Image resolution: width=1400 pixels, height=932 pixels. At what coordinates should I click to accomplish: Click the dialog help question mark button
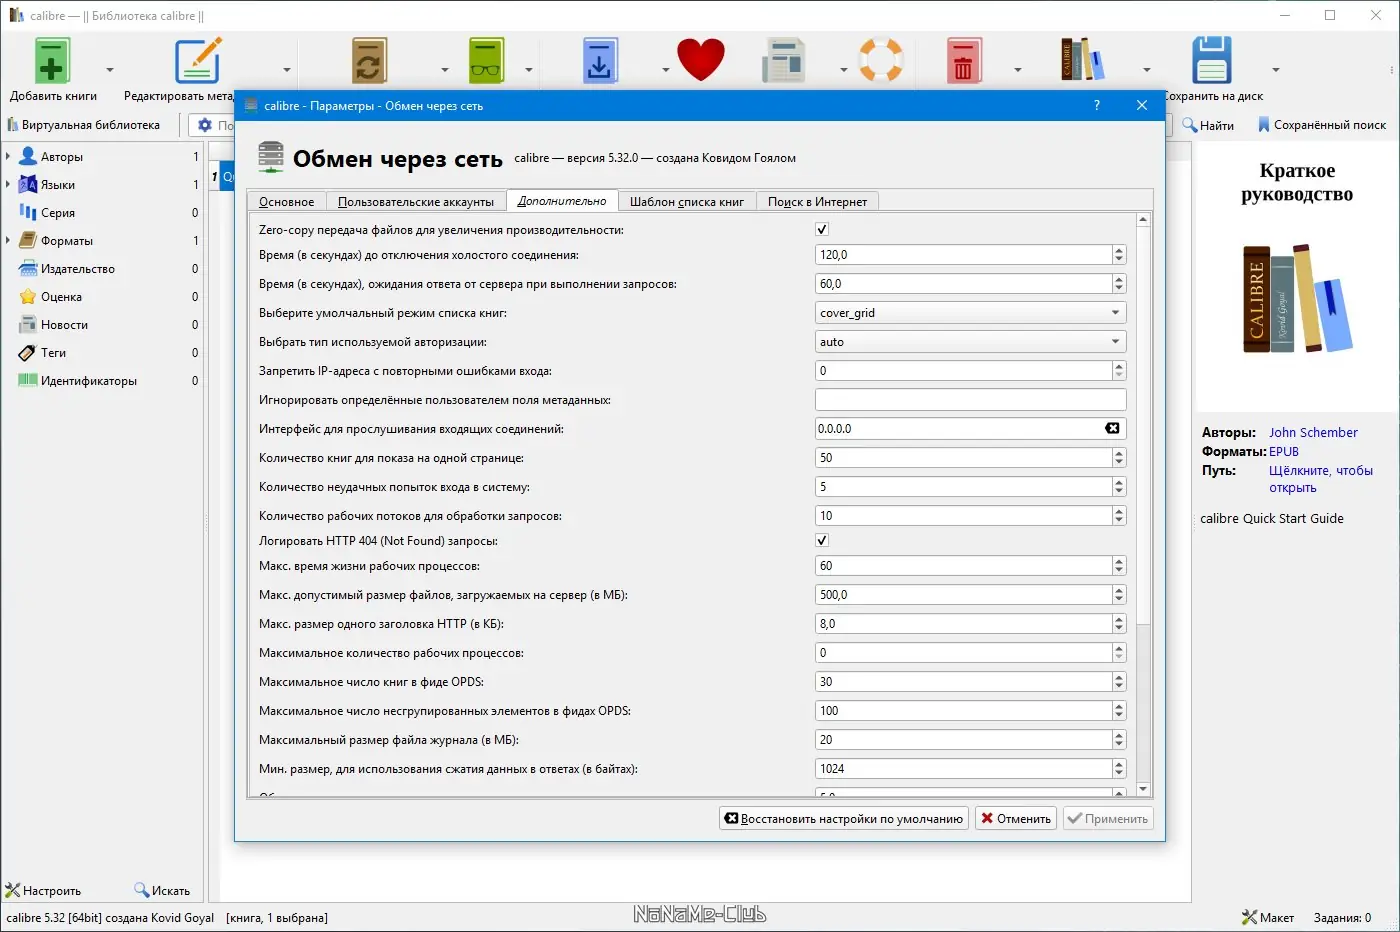click(x=1097, y=105)
